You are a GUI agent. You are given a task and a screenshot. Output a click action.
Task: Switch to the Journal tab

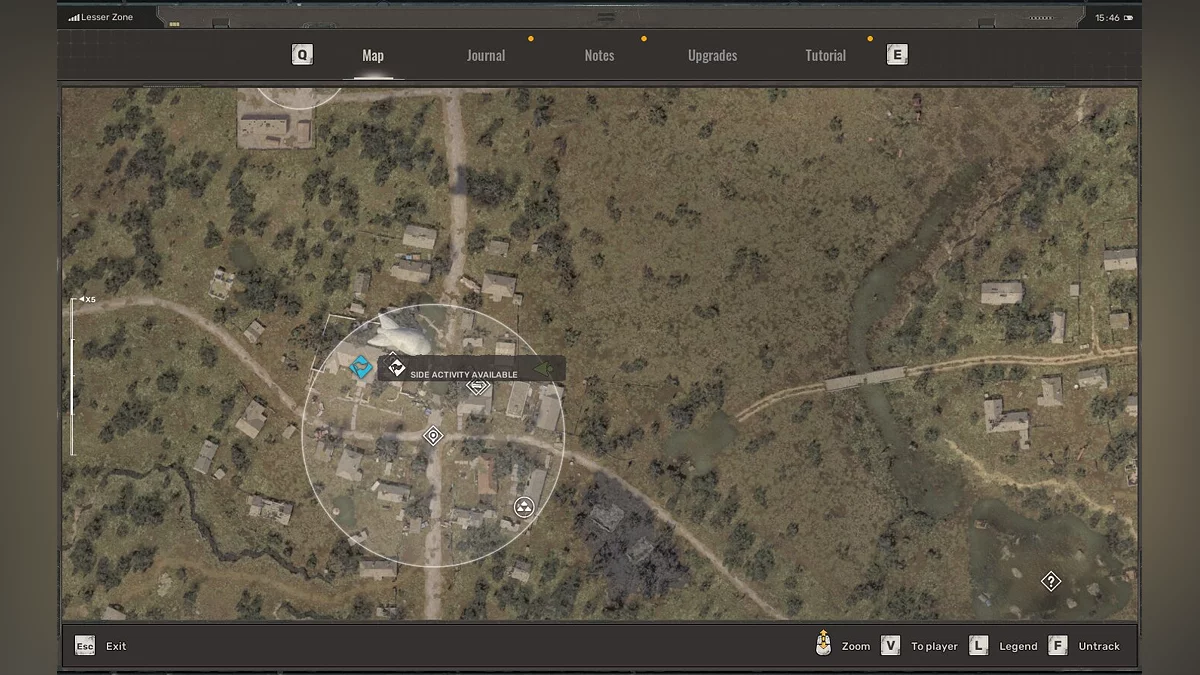[x=486, y=55]
